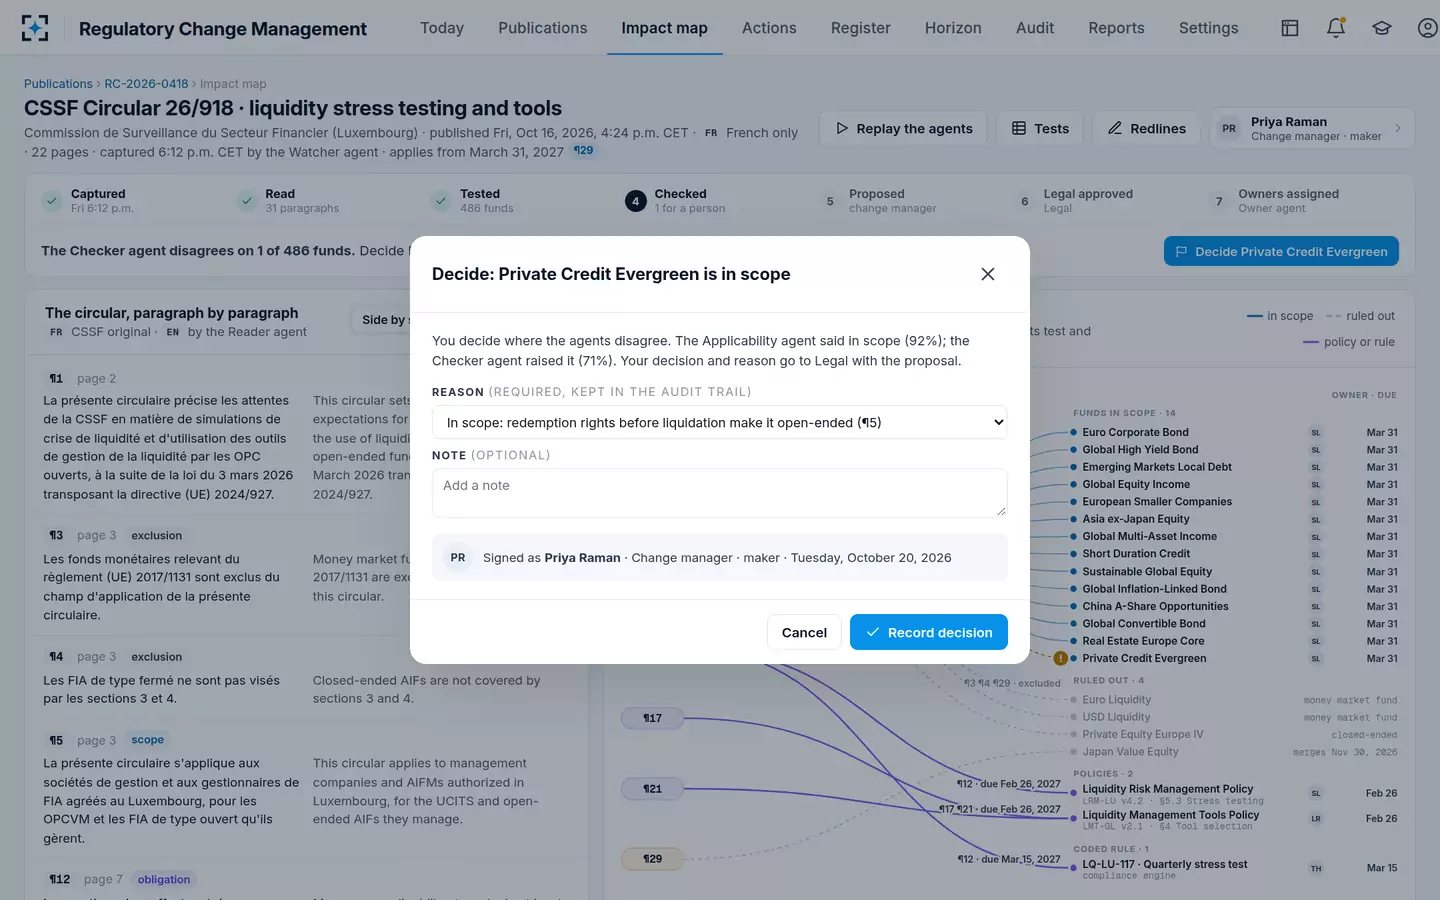Select Liquidity Risk Management Policy
Image resolution: width=1440 pixels, height=900 pixels.
point(1167,789)
